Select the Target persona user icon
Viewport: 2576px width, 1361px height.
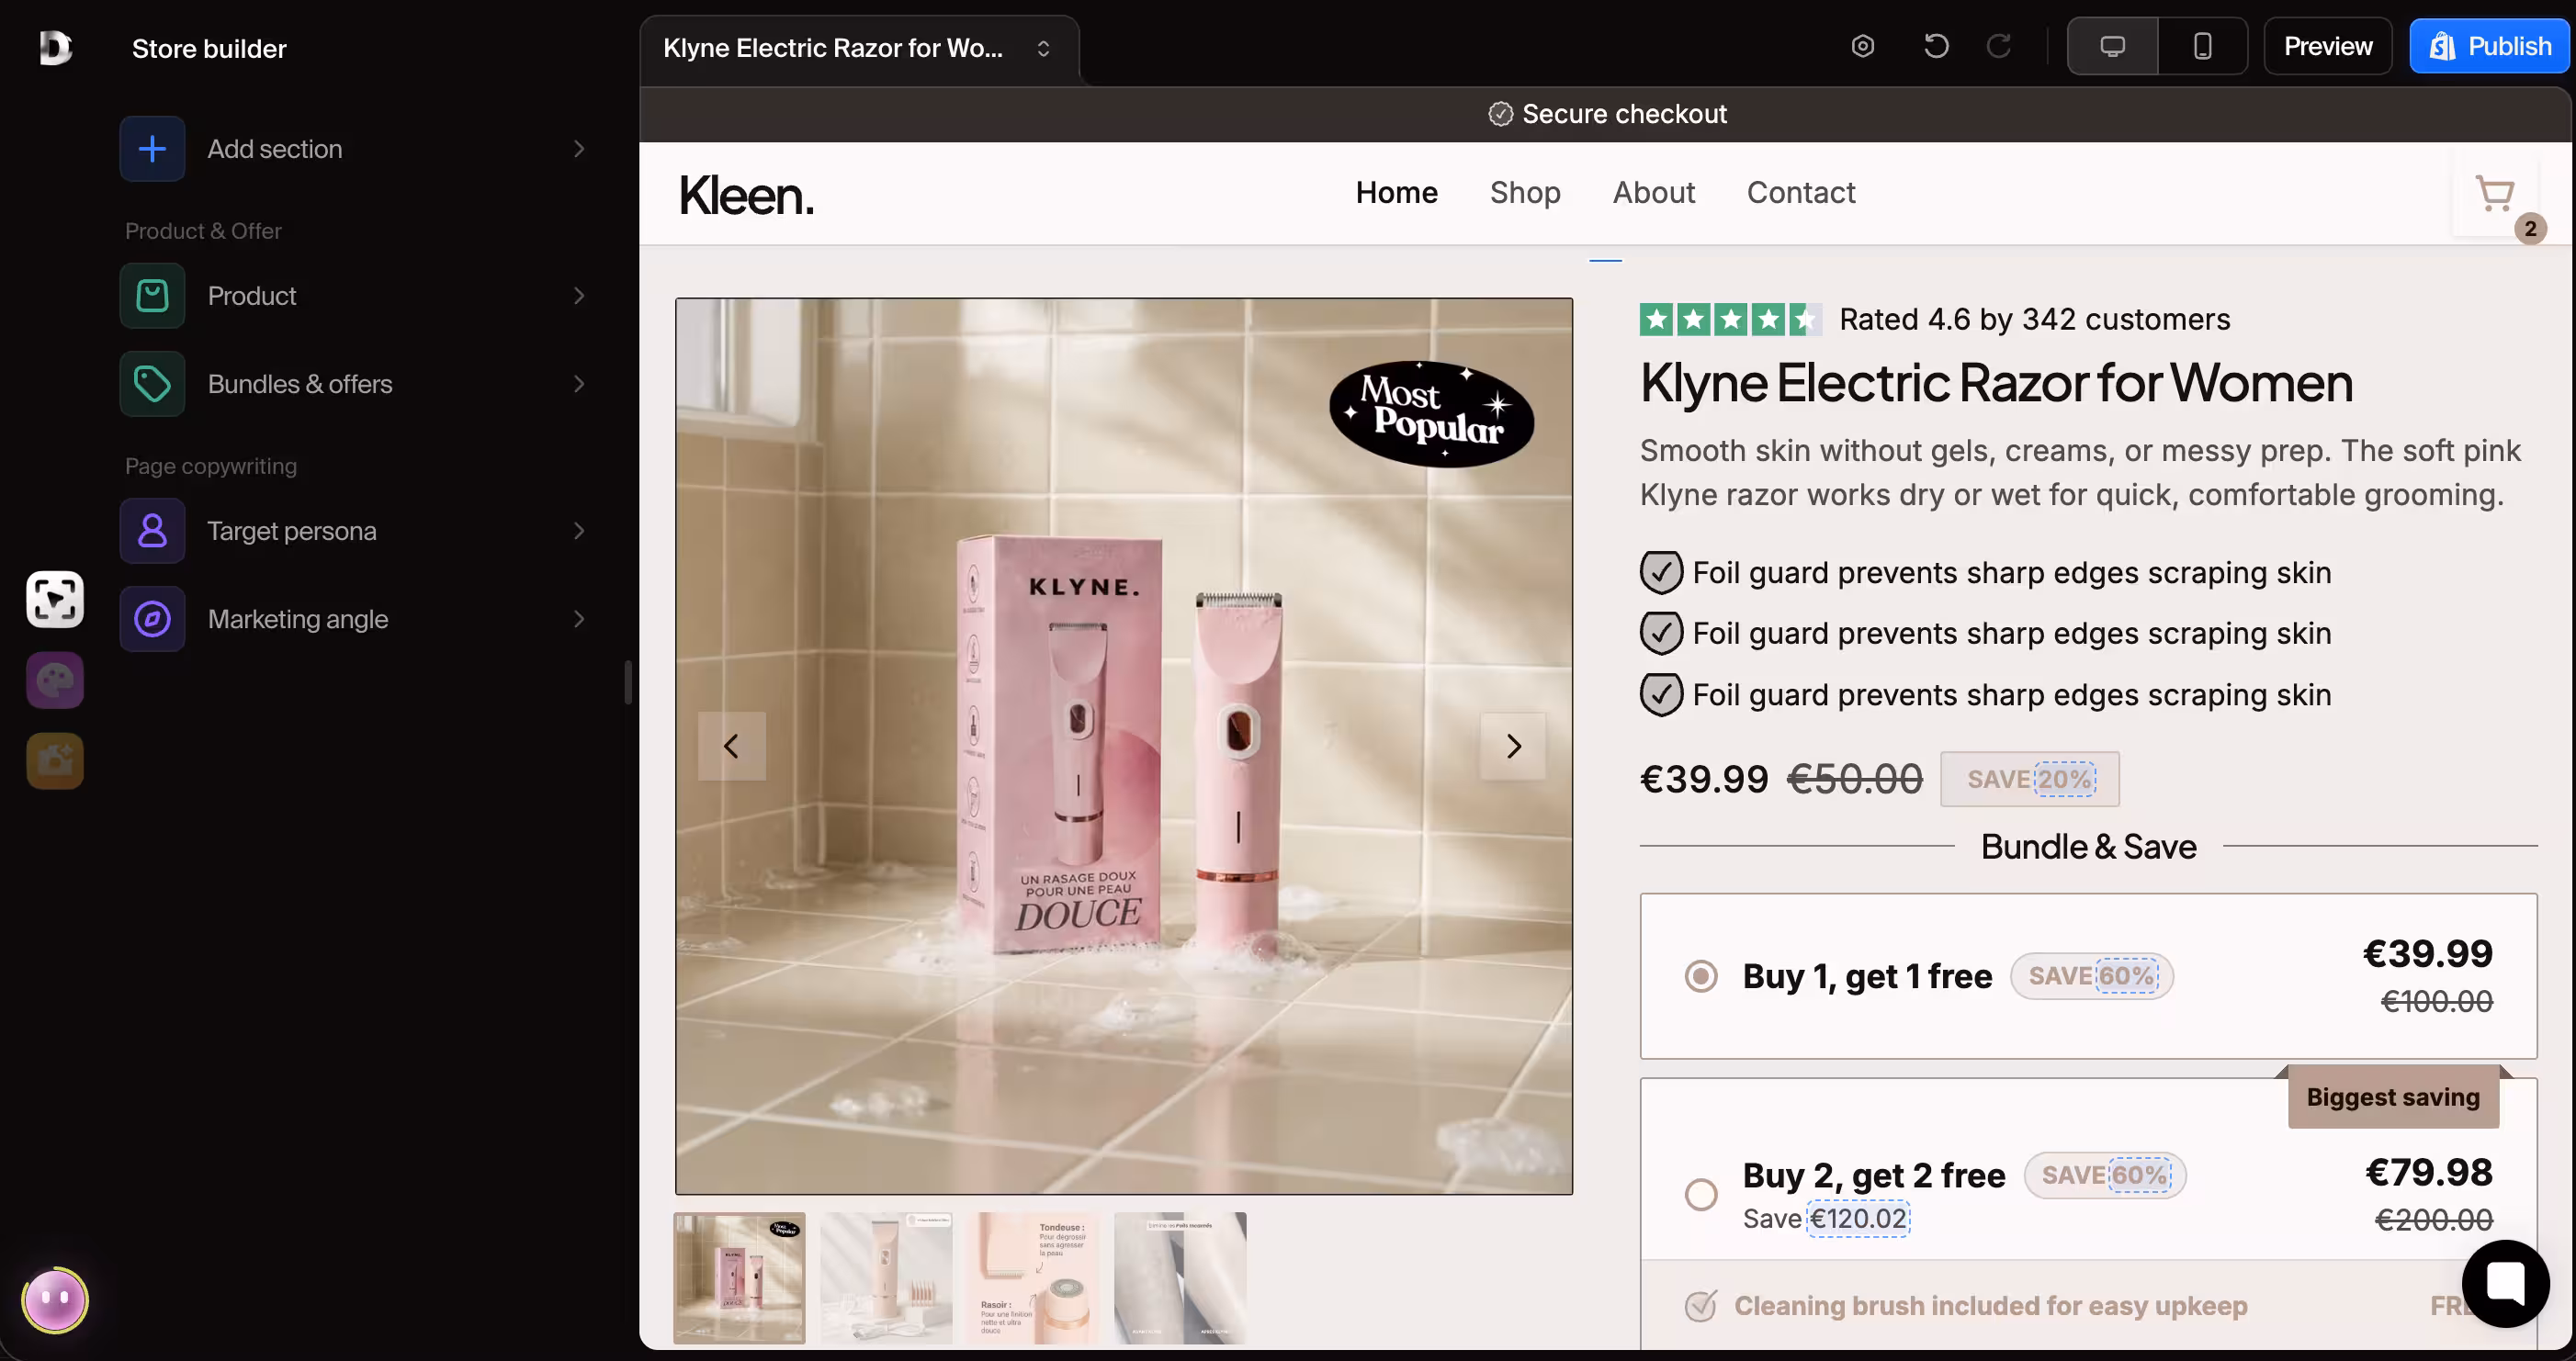click(152, 531)
